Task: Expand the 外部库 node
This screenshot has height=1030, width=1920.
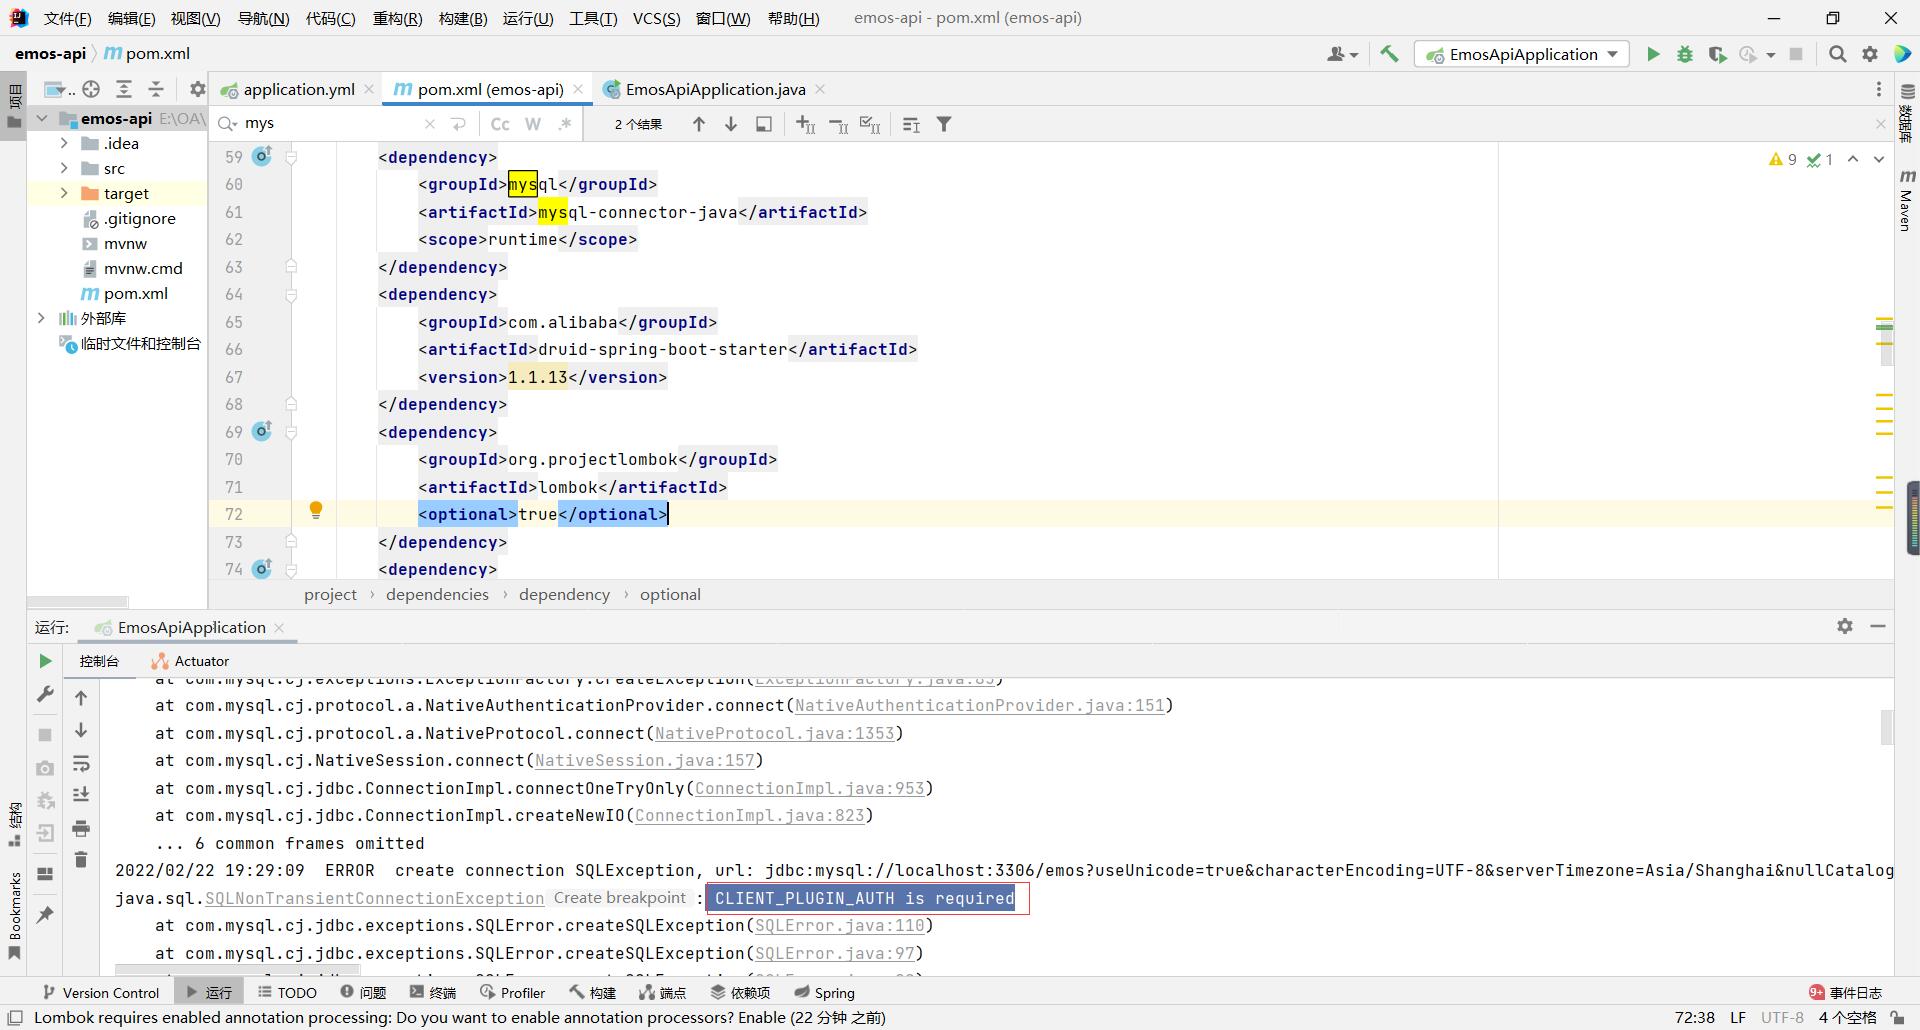Action: [x=41, y=318]
